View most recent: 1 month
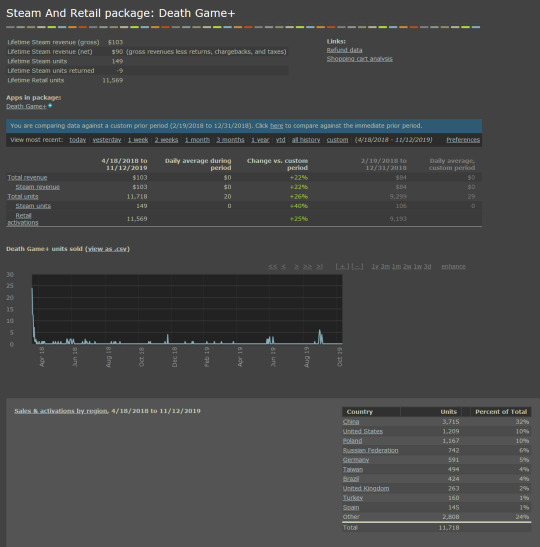 click(x=197, y=140)
